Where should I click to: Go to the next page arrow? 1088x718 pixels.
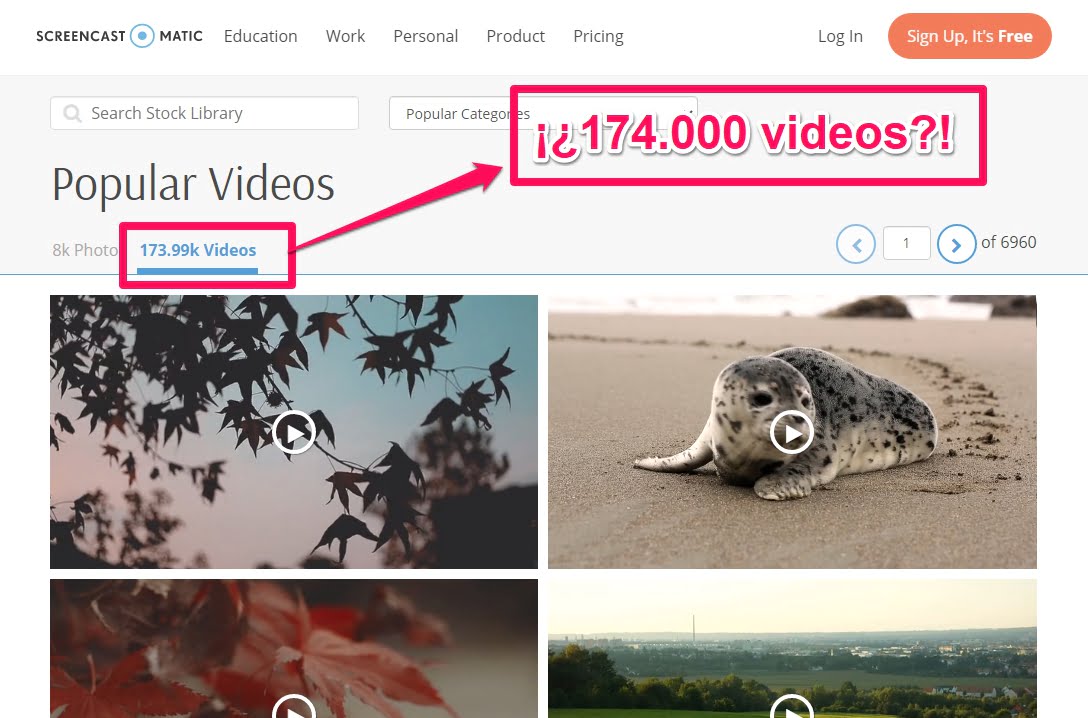(x=956, y=244)
